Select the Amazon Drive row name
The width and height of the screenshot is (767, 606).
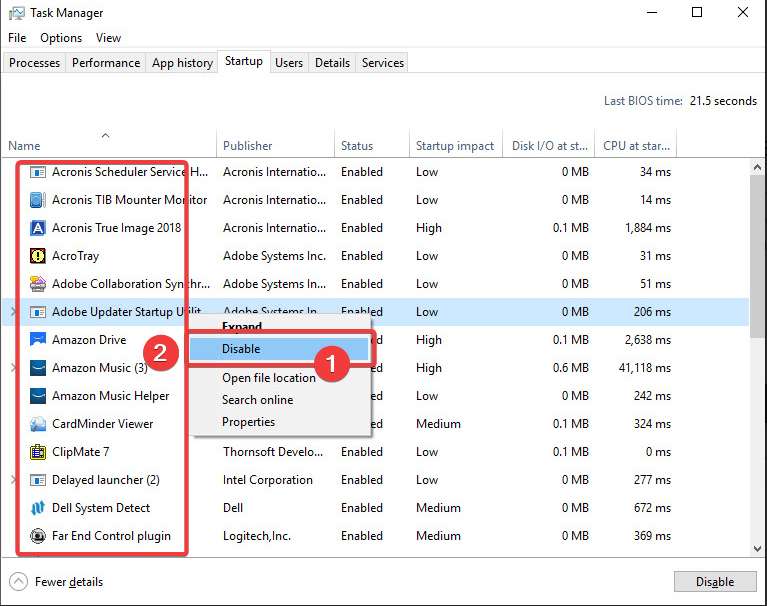tap(89, 339)
